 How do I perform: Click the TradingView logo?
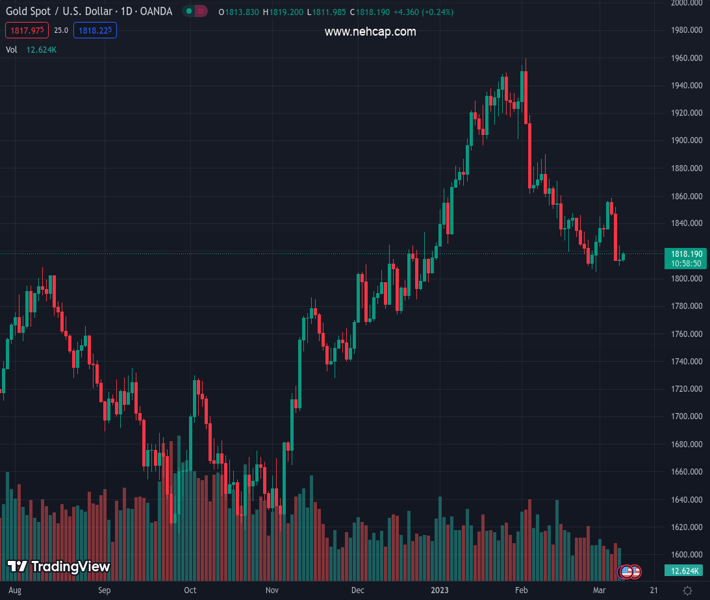pyautogui.click(x=58, y=567)
